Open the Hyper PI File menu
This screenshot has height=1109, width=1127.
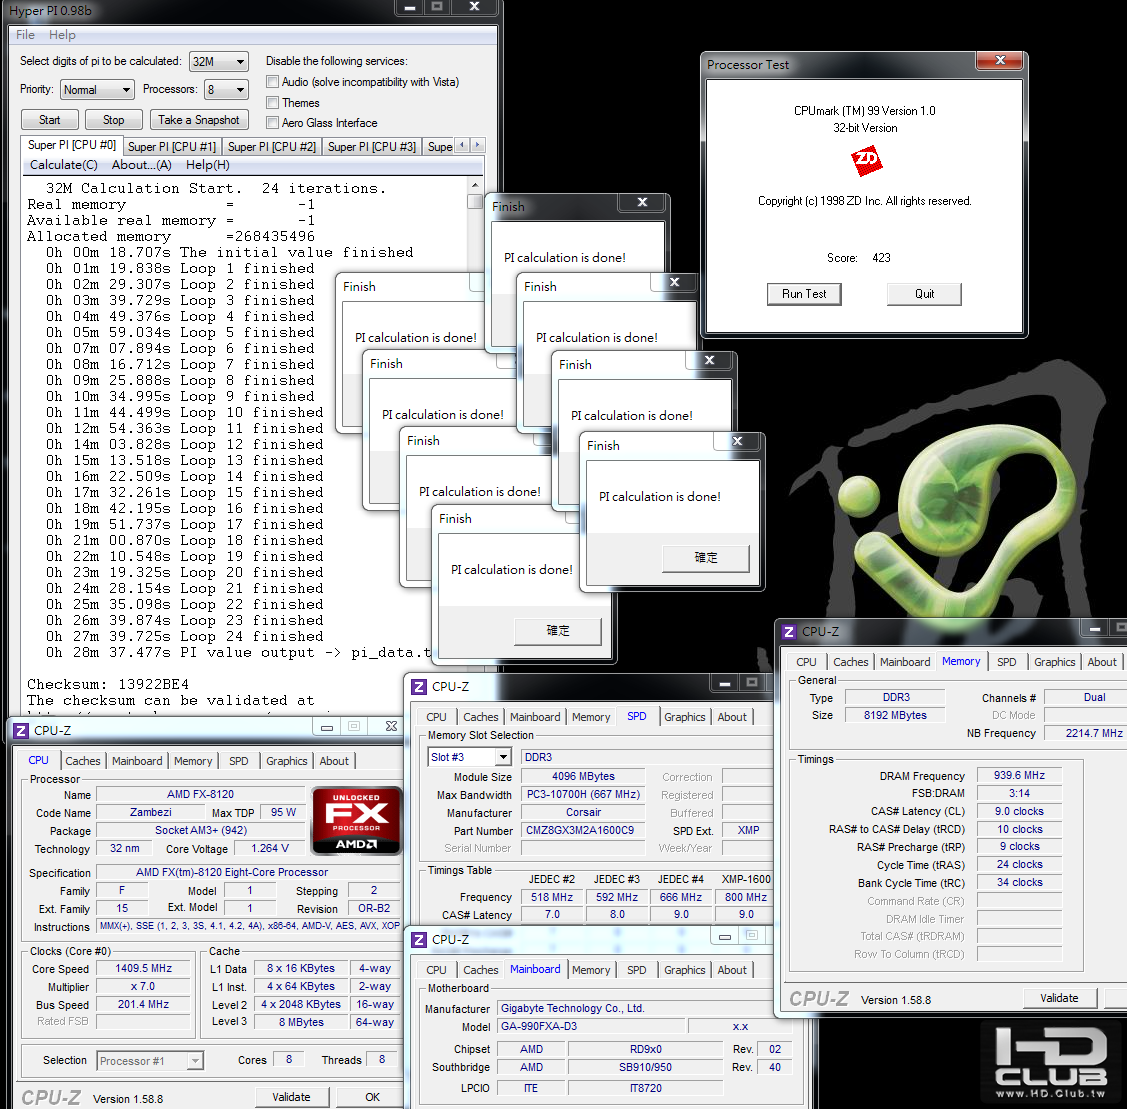click(x=25, y=34)
